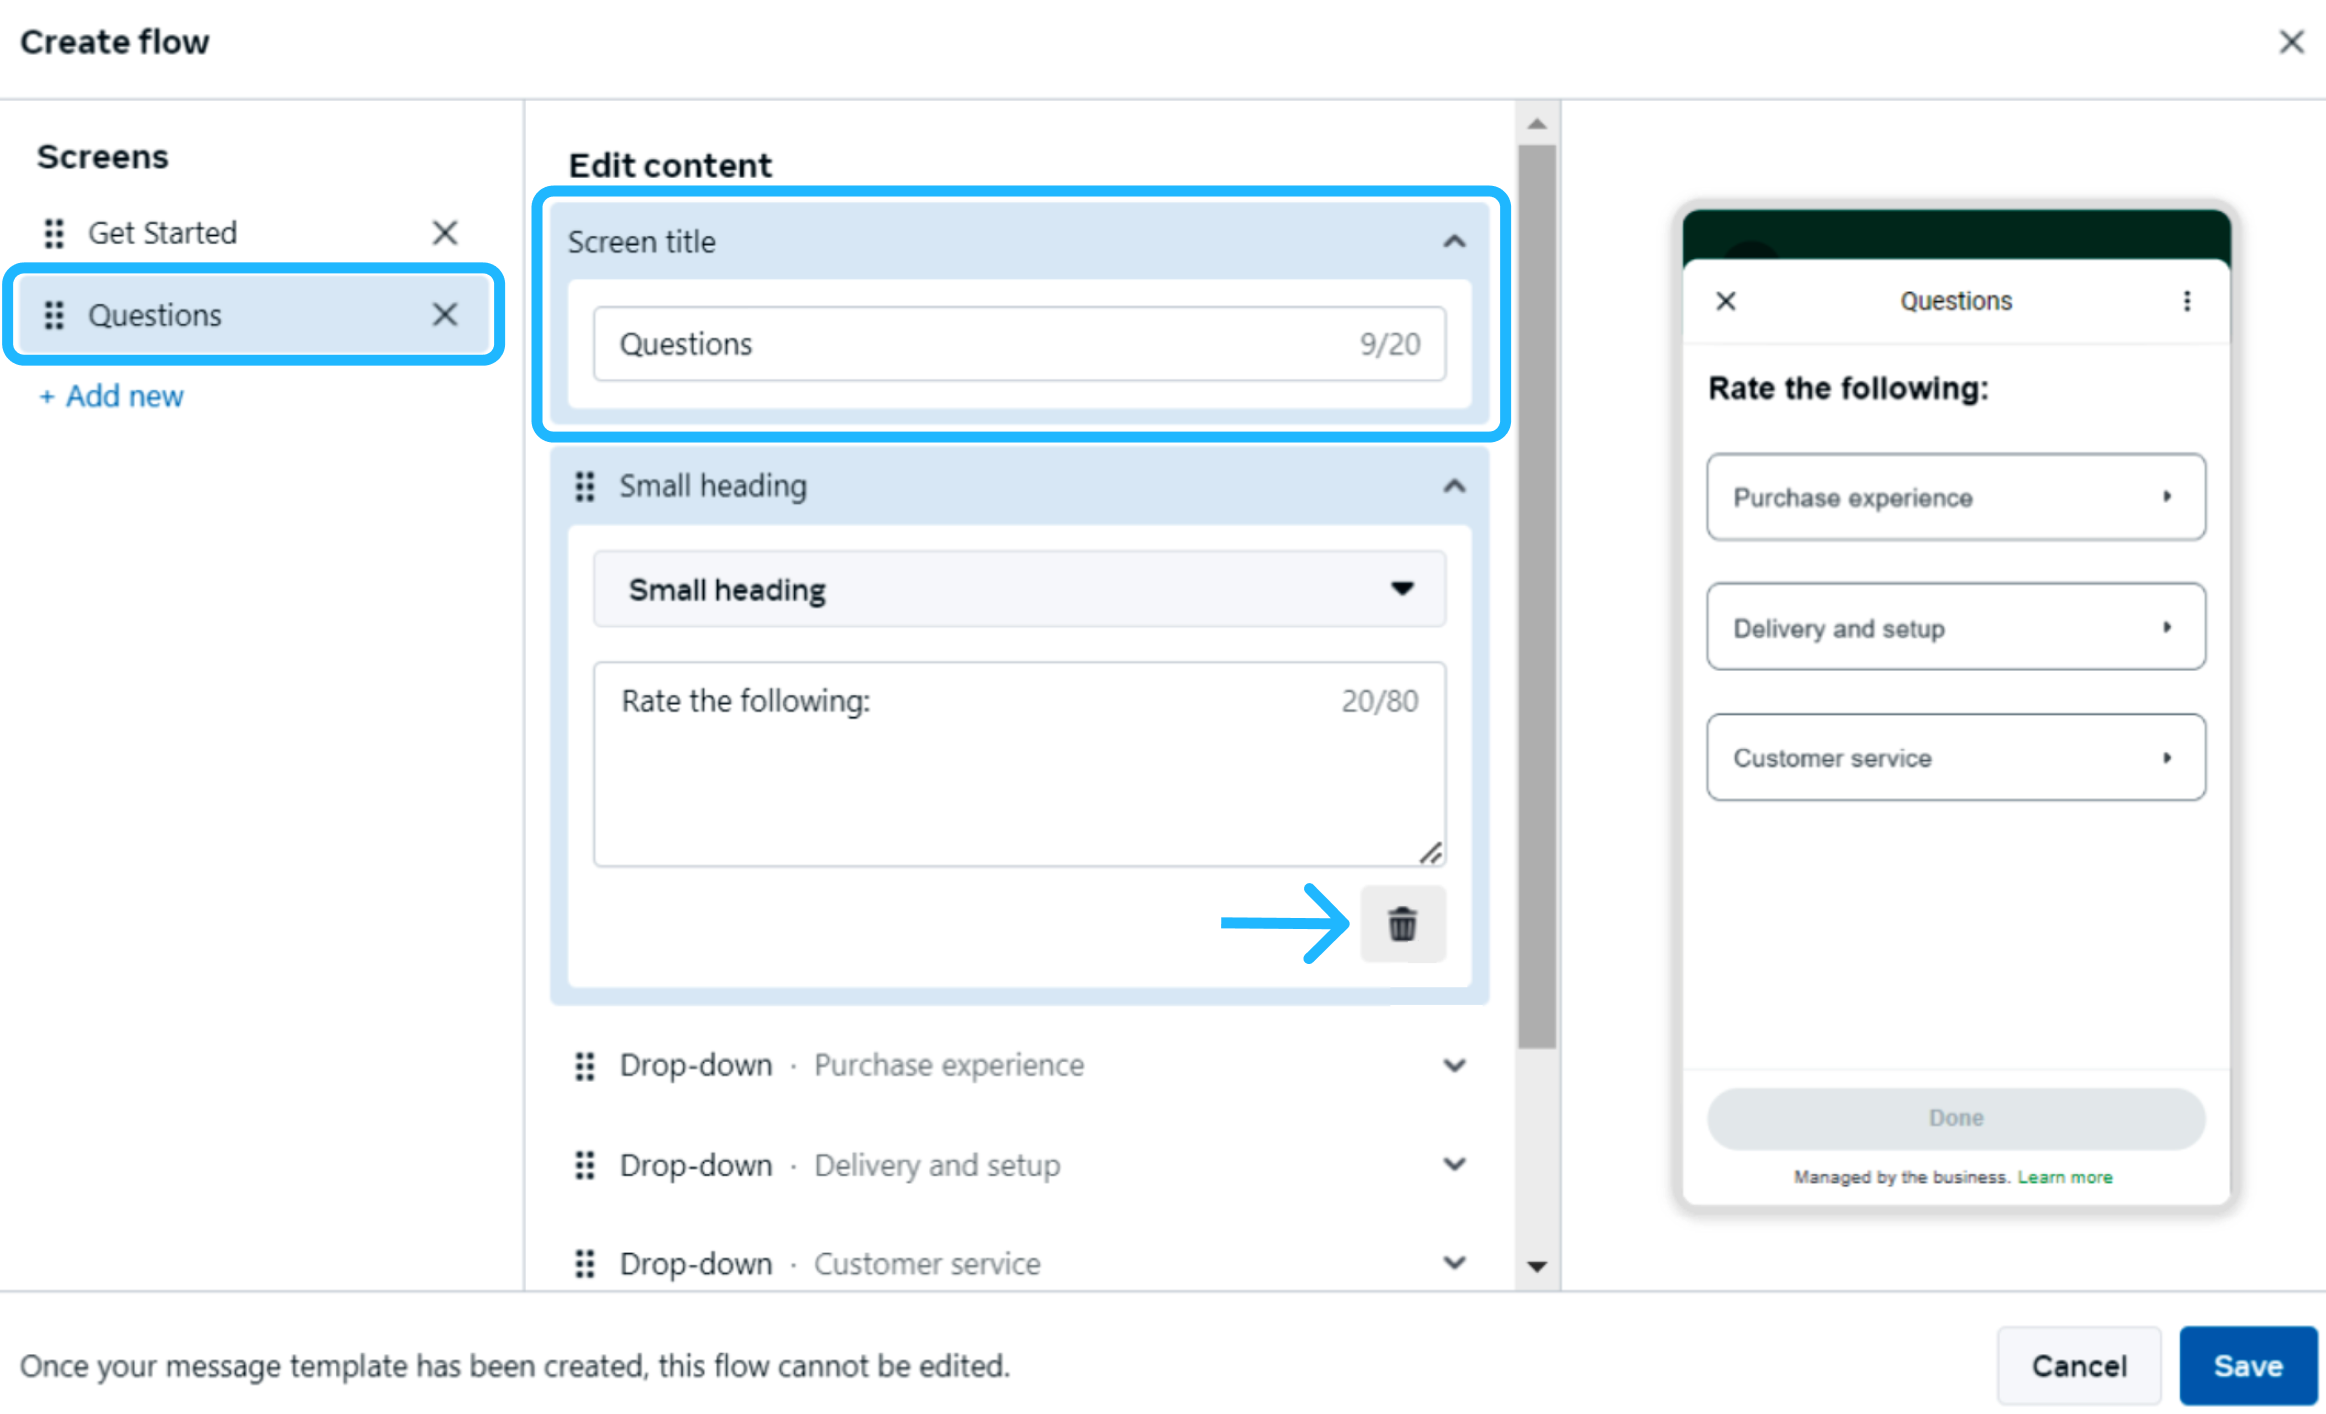The height and width of the screenshot is (1414, 2326).
Task: Click drag handle of Small heading section
Action: (x=585, y=487)
